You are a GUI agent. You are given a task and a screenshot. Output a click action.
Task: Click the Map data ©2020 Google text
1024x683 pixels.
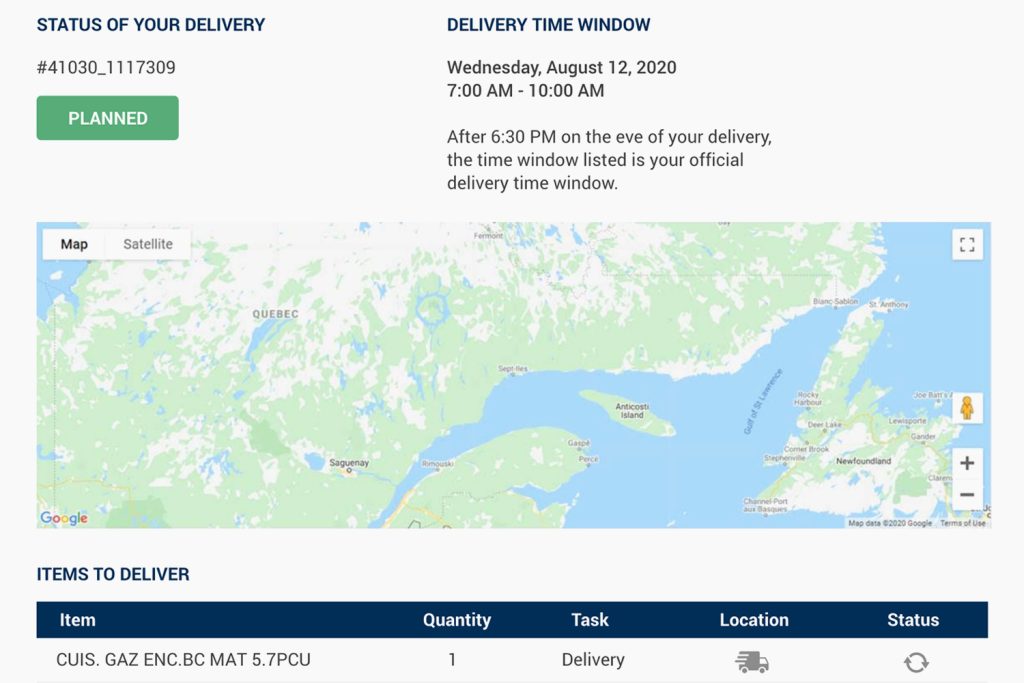coord(889,523)
